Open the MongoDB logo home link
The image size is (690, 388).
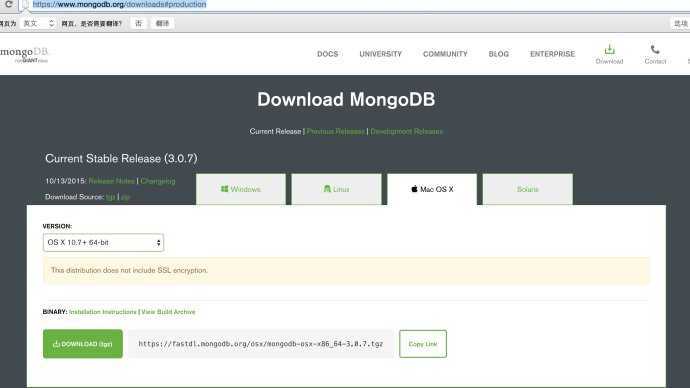(24, 55)
